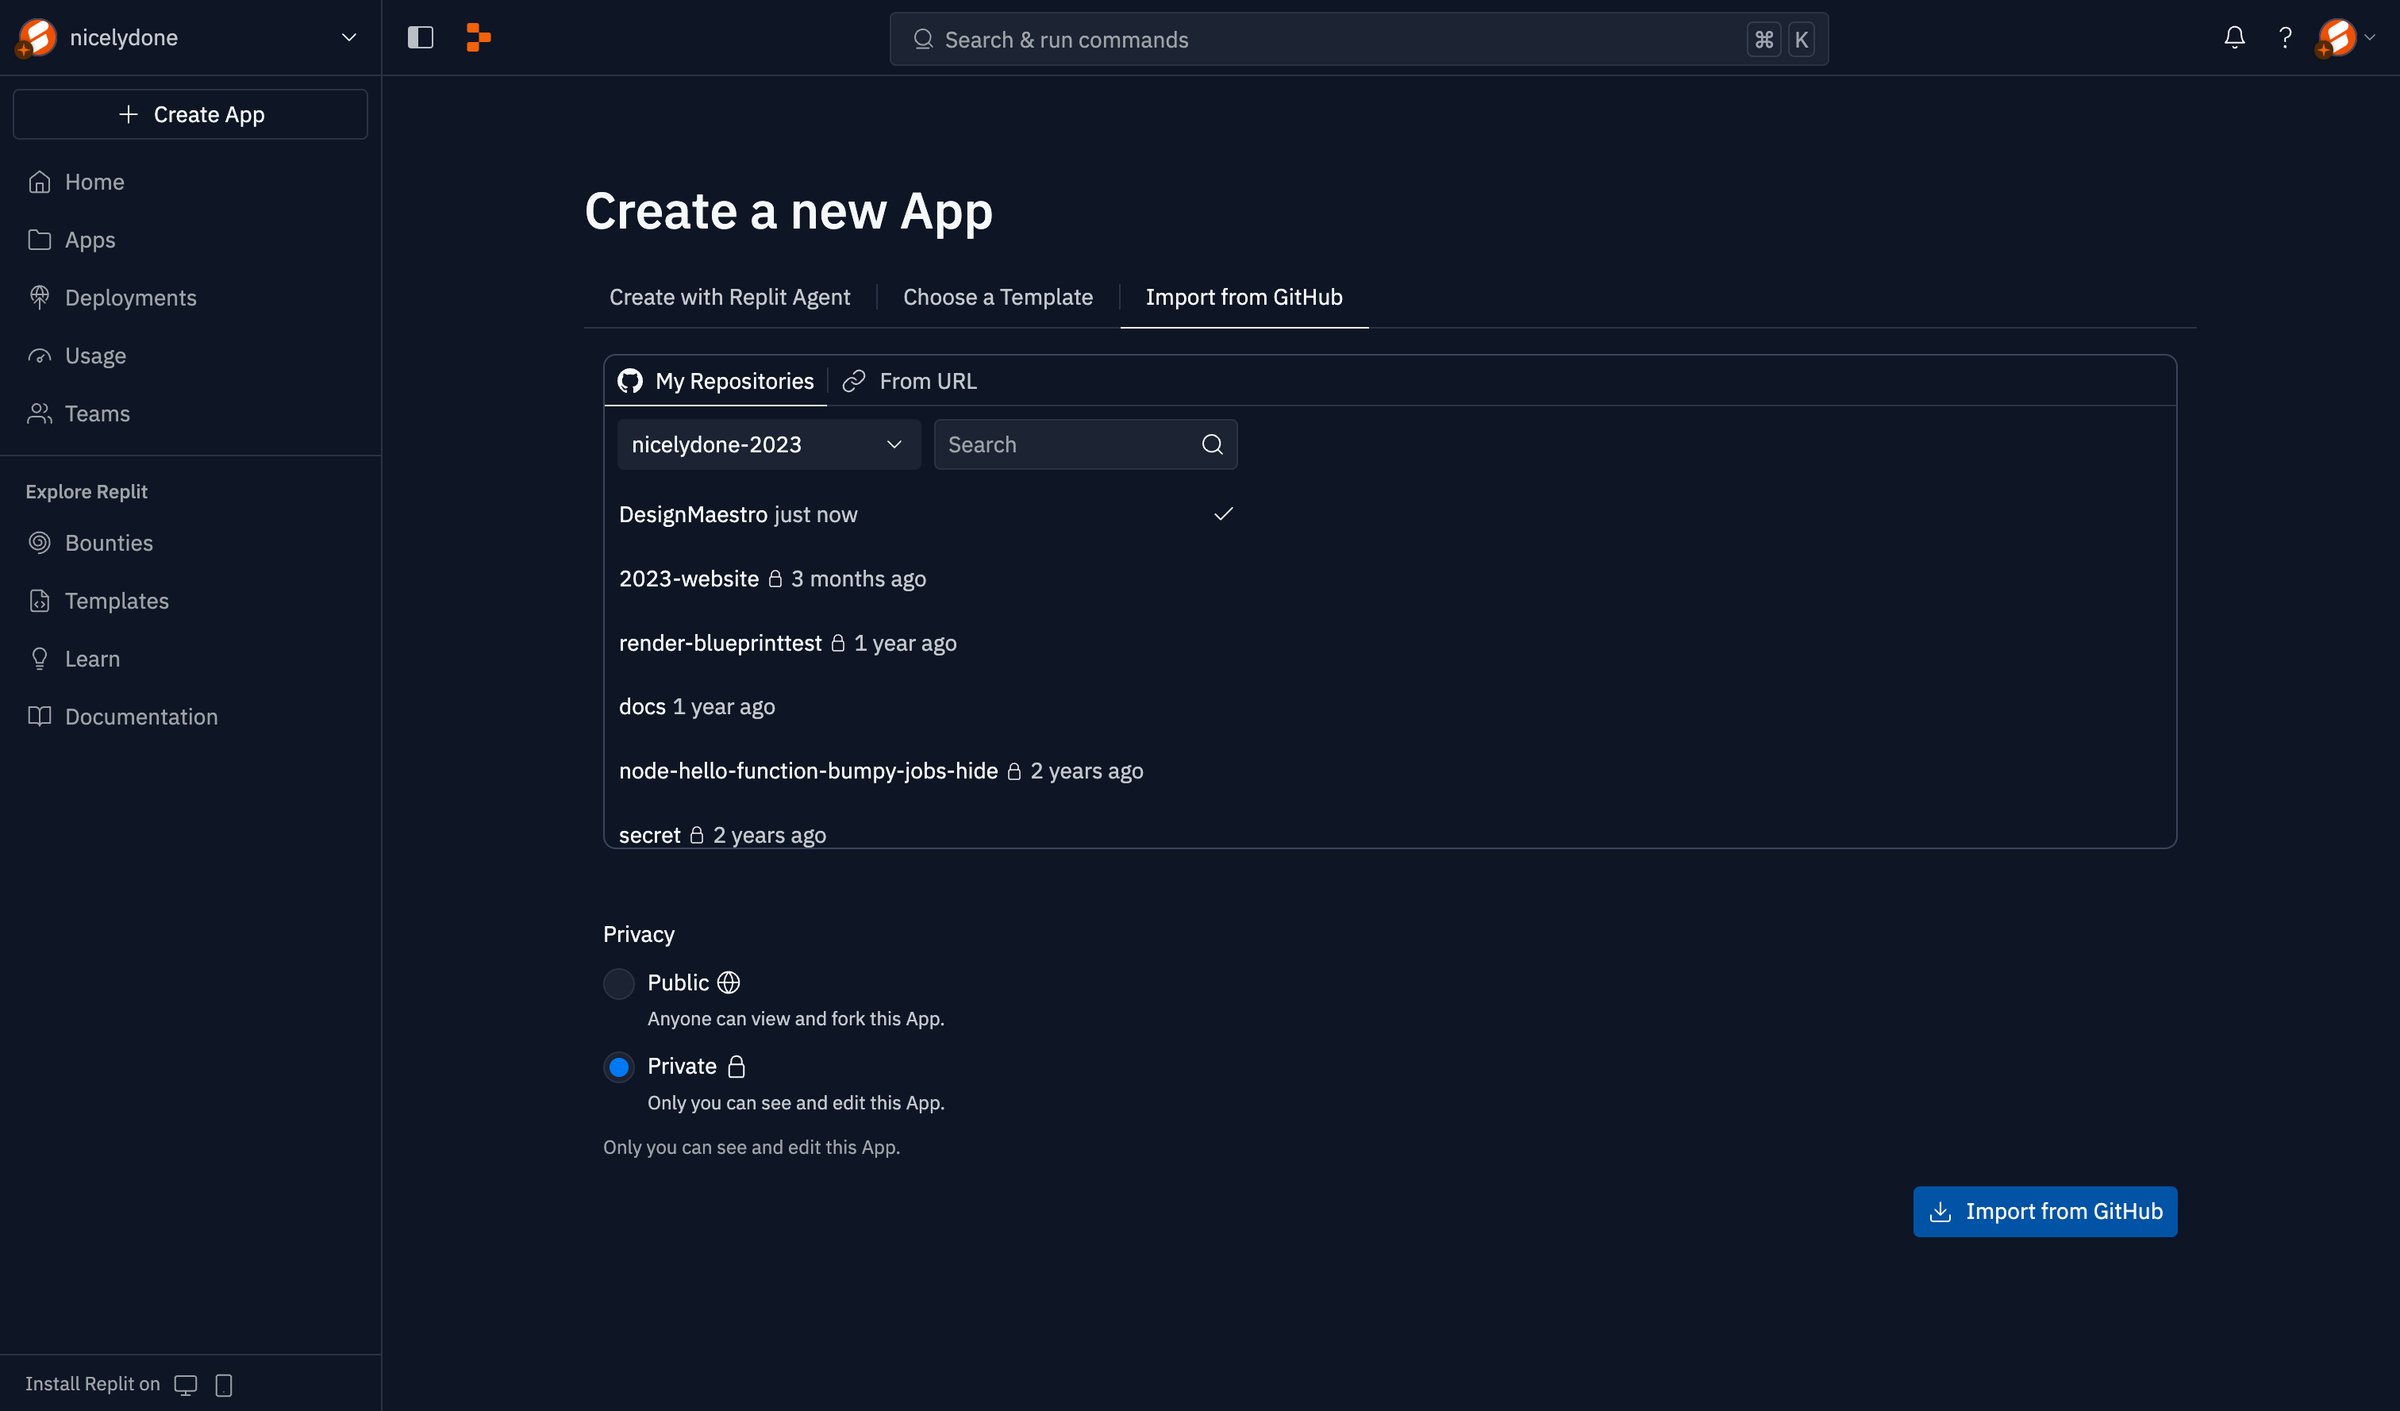Click the Private lock icon
Screen dimensions: 2400x1411
(737, 1066)
